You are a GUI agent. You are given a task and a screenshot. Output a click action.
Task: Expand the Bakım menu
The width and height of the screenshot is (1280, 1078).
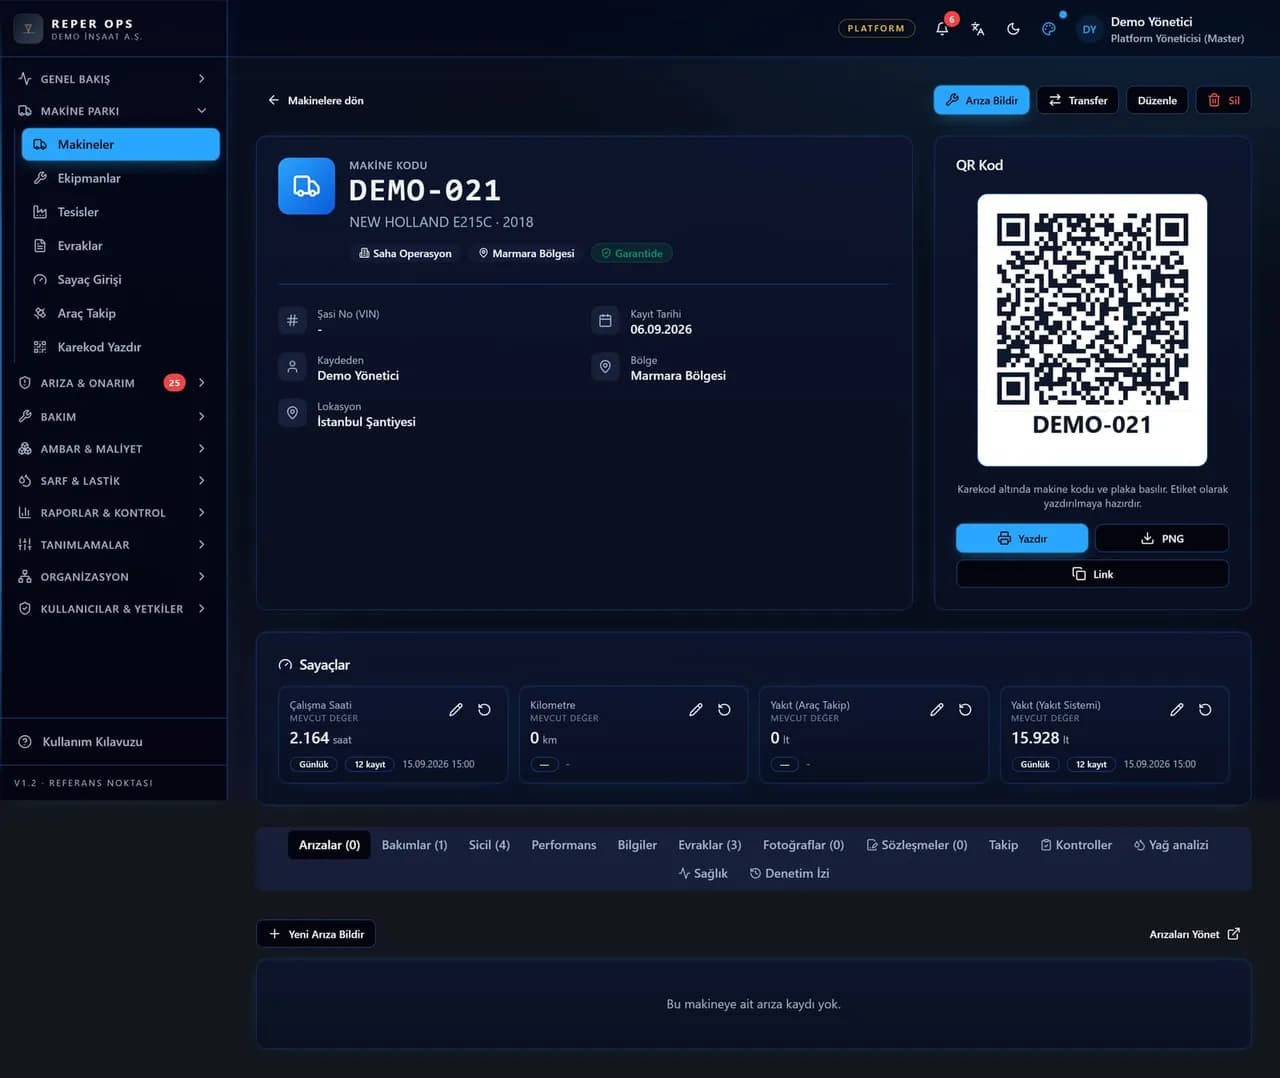point(113,416)
